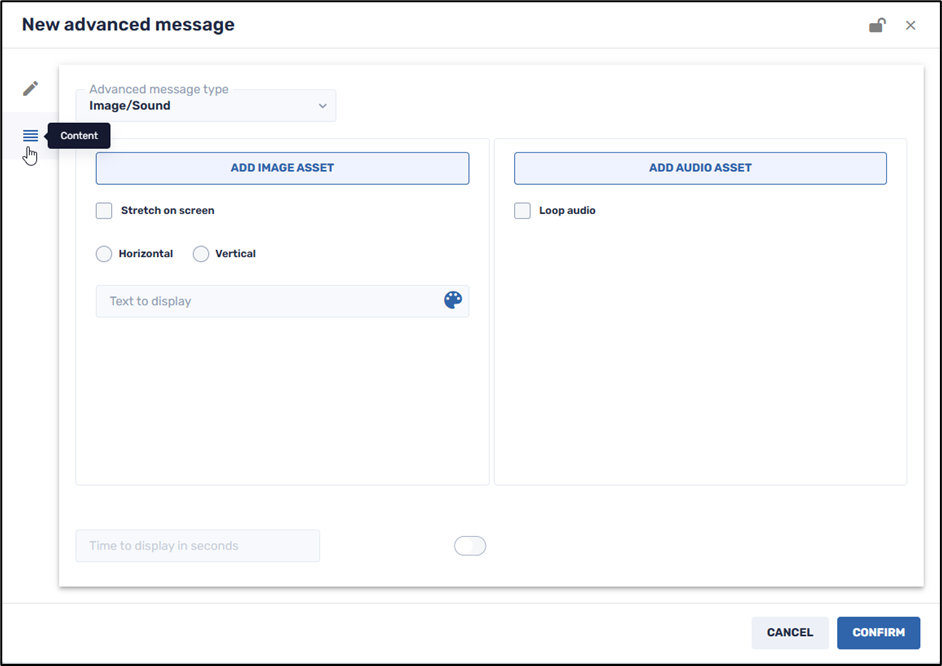The height and width of the screenshot is (666, 942).
Task: Click the Add Image Asset button
Action: click(x=282, y=168)
